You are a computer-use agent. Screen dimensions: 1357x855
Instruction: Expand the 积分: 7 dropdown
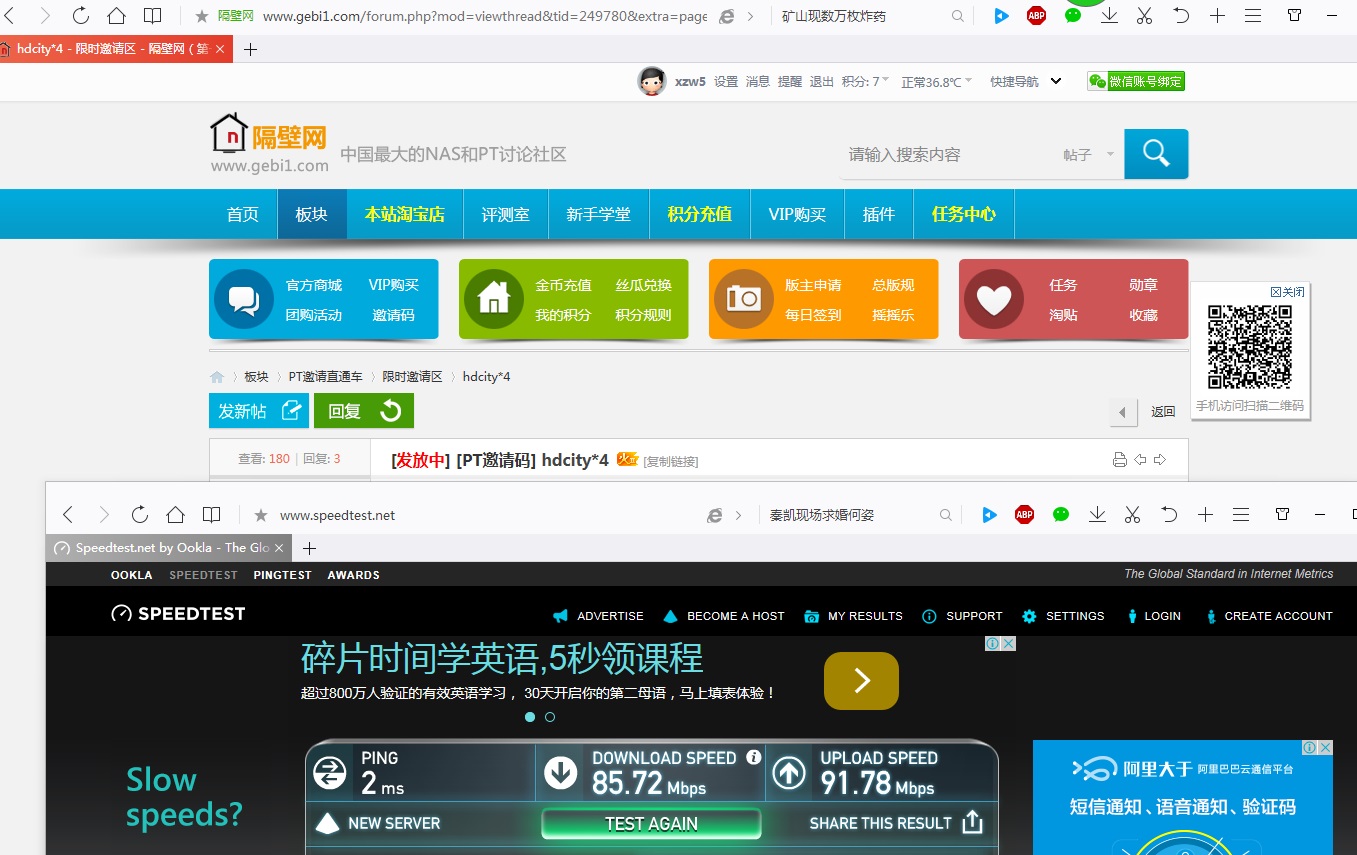point(865,82)
